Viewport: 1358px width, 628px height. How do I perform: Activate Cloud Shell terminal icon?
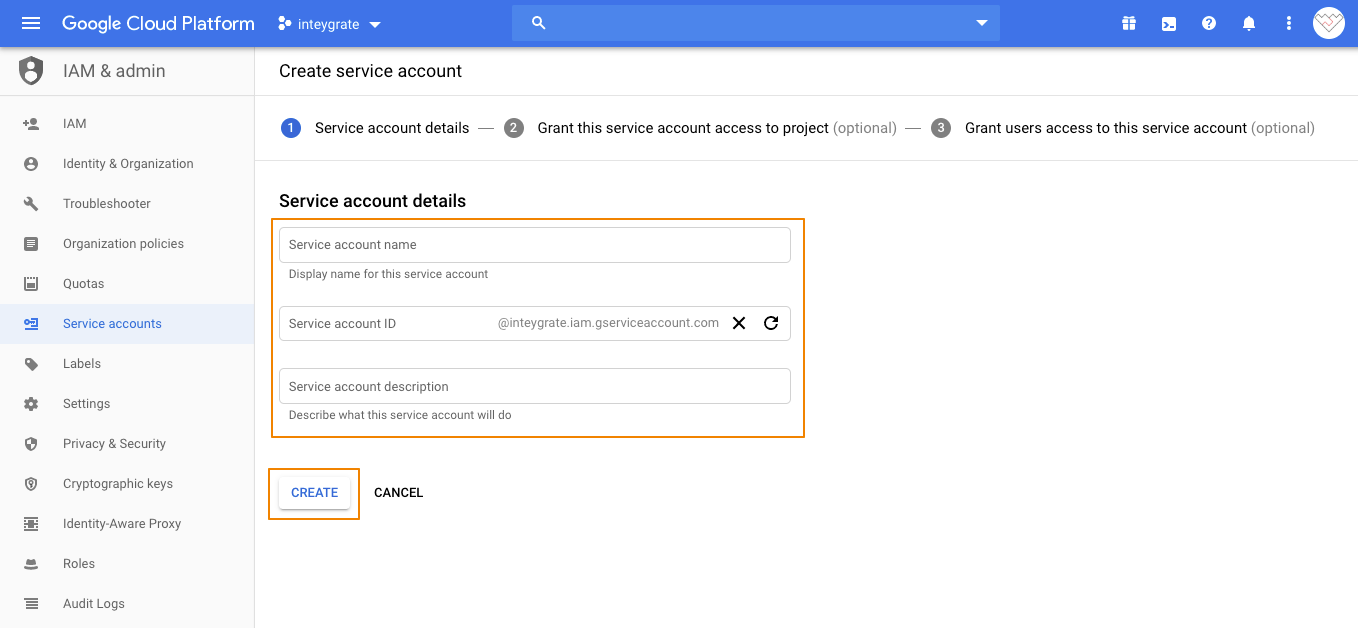tap(1169, 23)
